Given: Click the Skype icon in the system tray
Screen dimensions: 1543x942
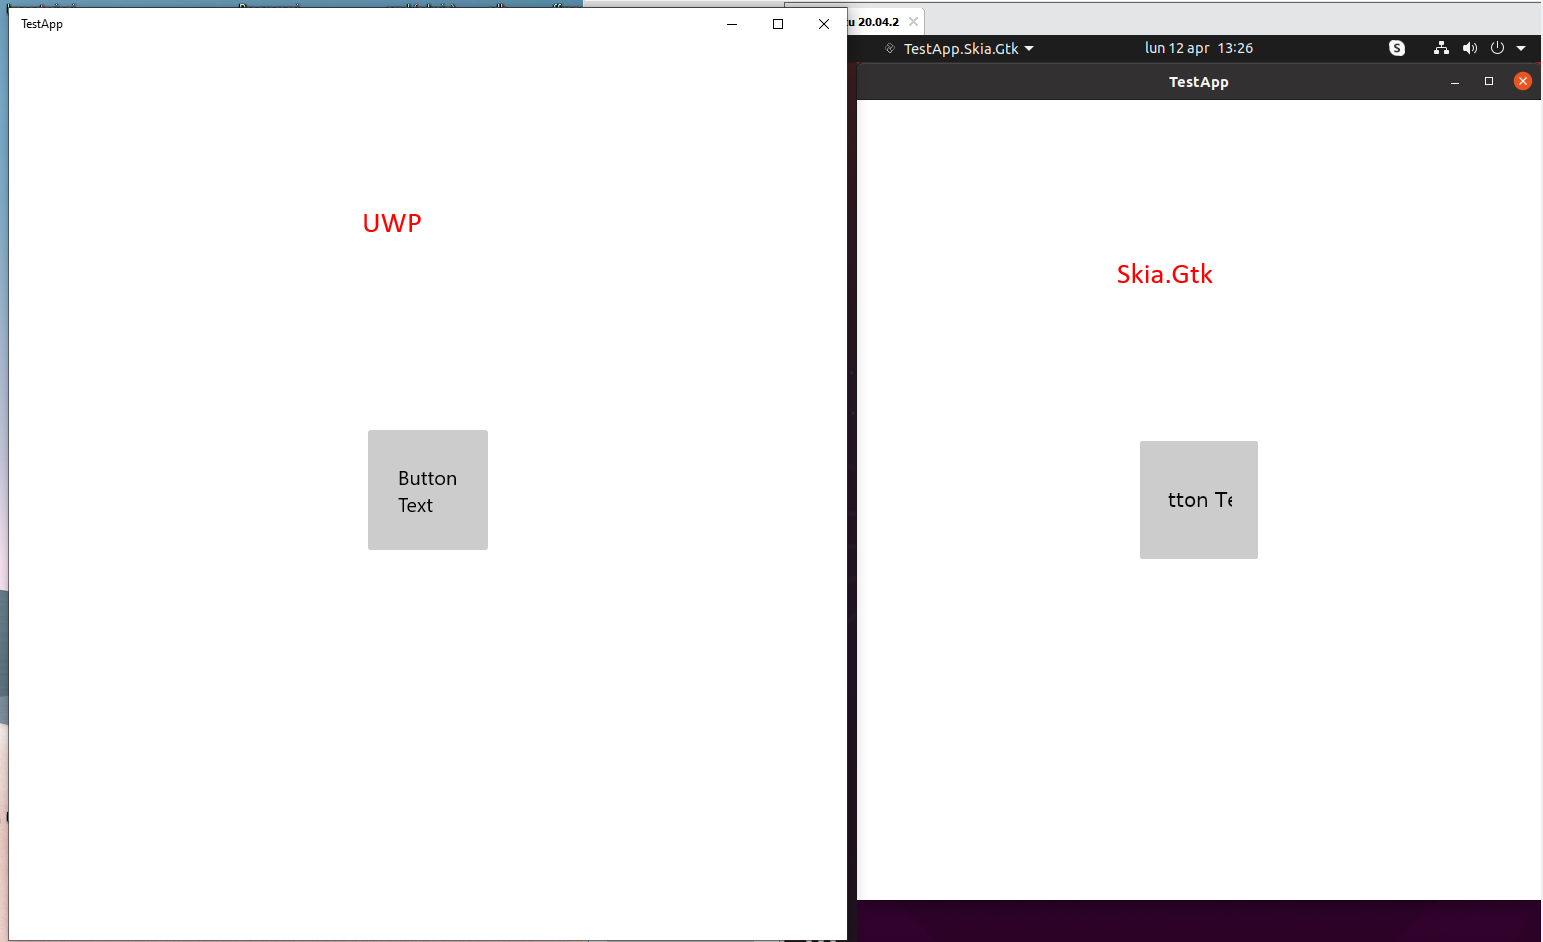Looking at the screenshot, I should click(1396, 47).
